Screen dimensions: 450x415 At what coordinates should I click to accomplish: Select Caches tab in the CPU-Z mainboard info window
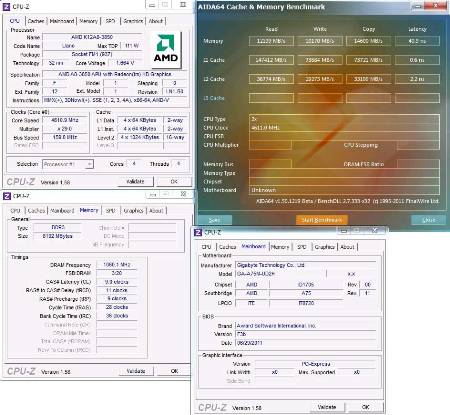point(227,247)
